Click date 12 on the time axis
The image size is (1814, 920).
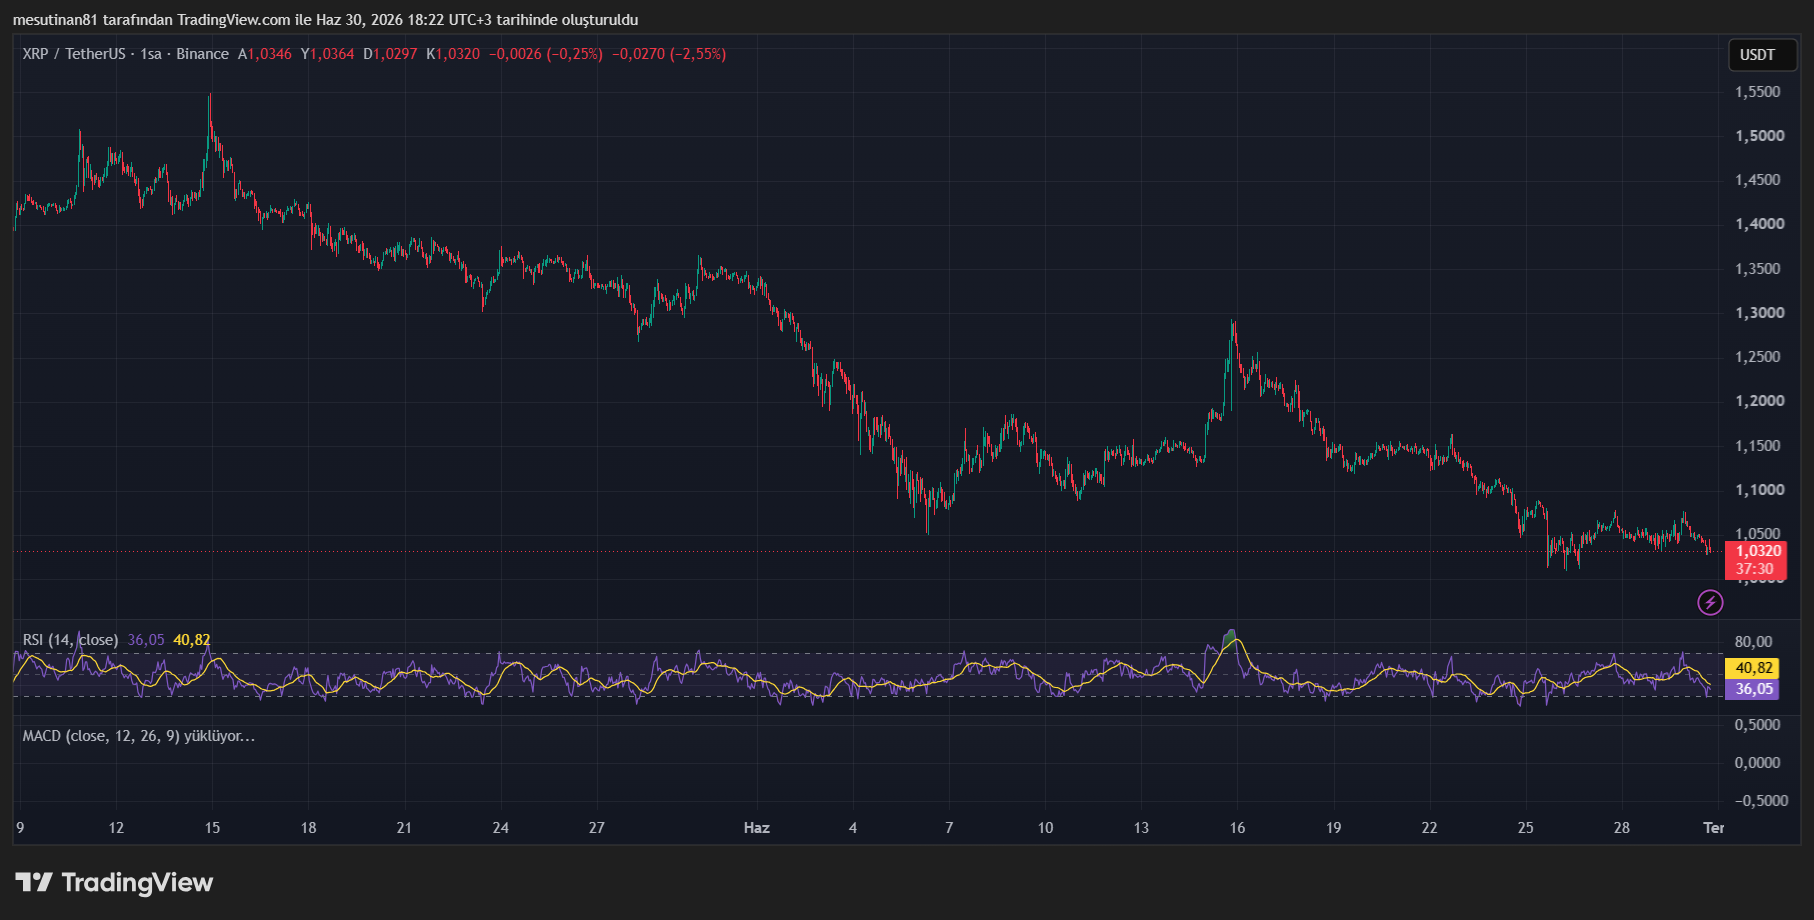116,828
